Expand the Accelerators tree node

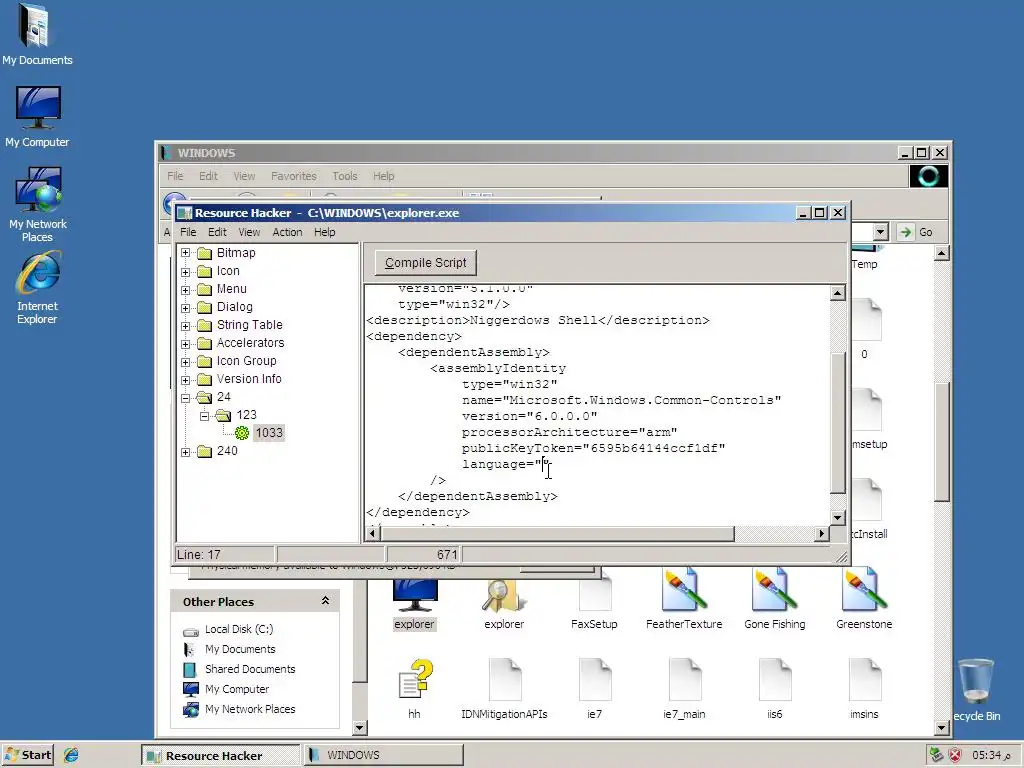click(185, 344)
